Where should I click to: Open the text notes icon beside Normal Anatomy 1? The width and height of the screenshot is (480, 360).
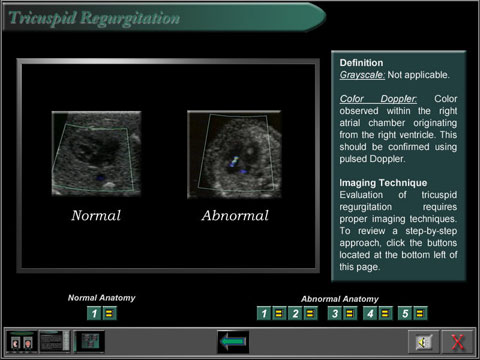coord(110,313)
